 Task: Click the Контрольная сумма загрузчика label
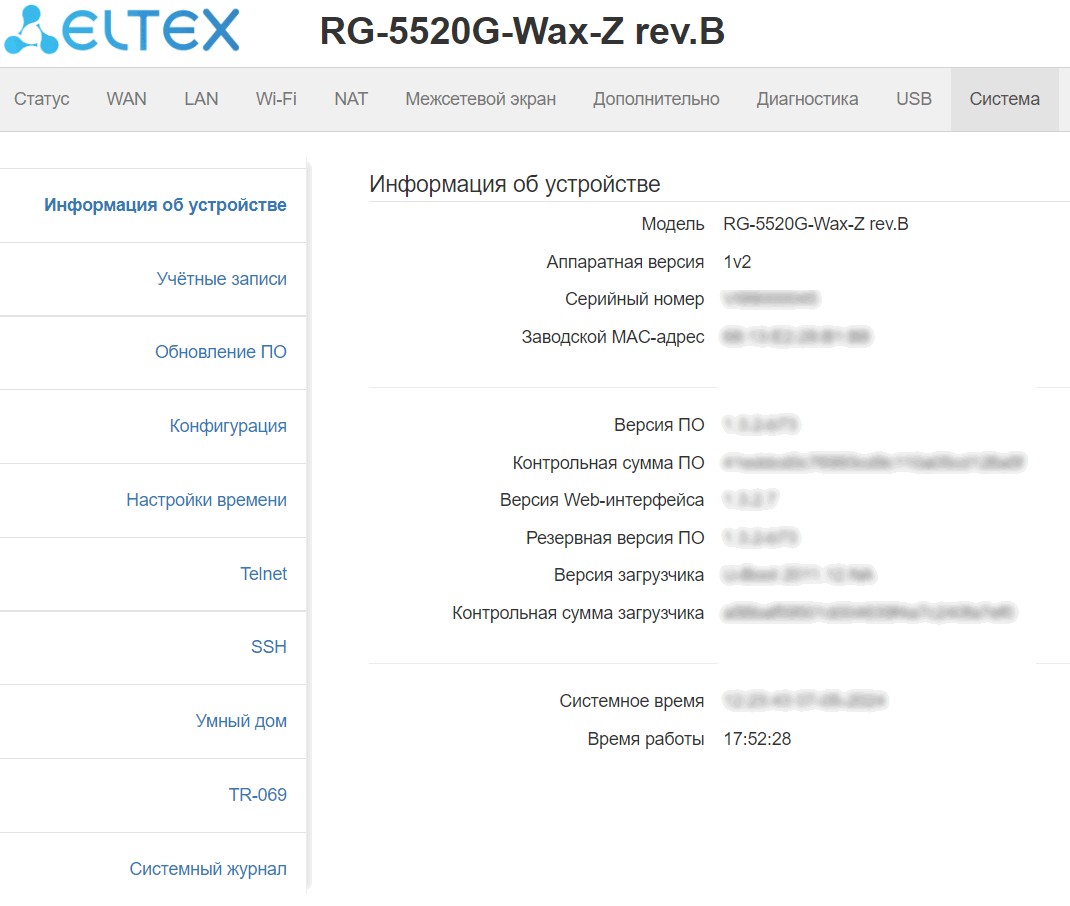(x=578, y=613)
